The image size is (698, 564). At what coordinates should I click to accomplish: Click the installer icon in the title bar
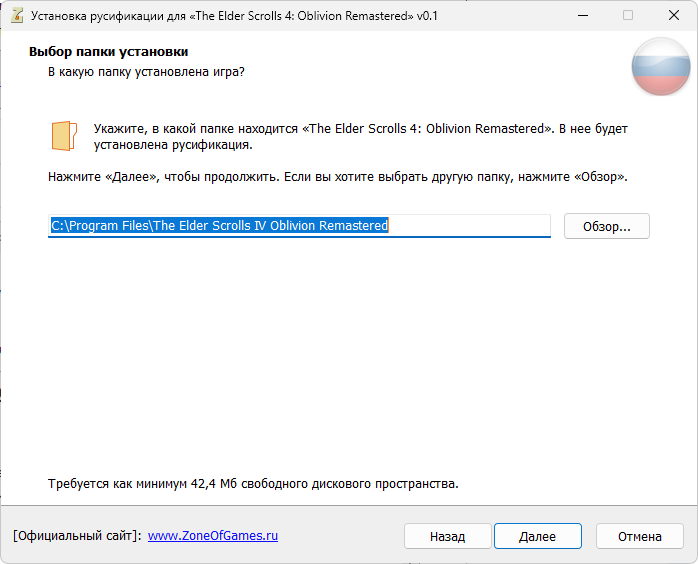pyautogui.click(x=15, y=16)
